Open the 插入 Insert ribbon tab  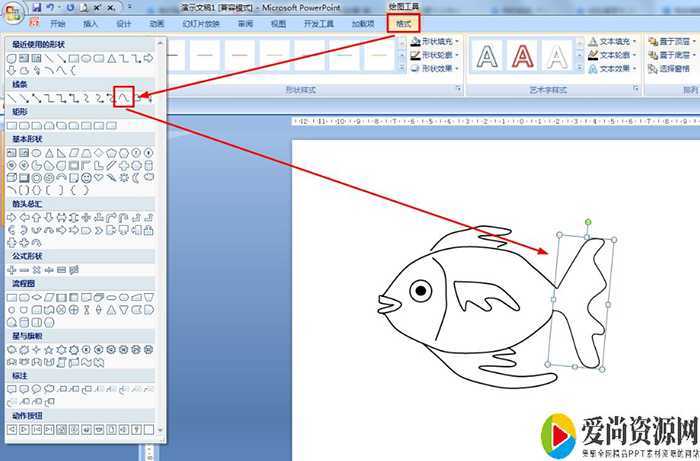point(91,22)
